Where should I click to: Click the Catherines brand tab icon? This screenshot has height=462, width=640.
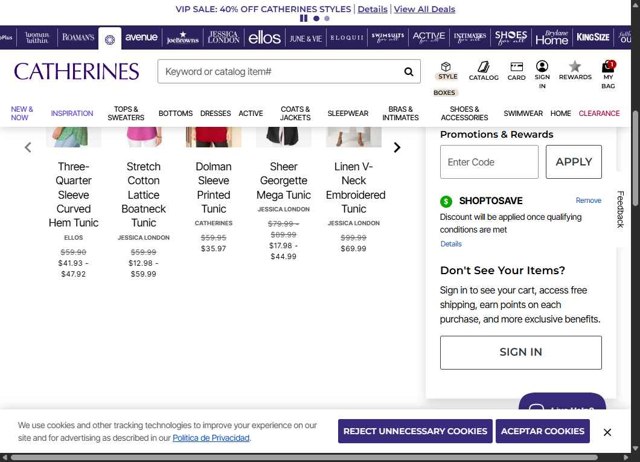110,40
